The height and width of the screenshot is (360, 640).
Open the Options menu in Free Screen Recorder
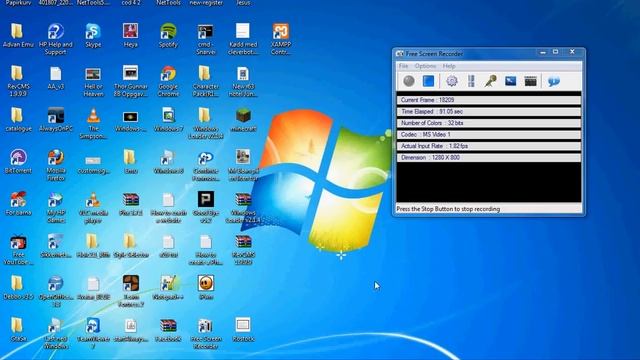pyautogui.click(x=425, y=66)
